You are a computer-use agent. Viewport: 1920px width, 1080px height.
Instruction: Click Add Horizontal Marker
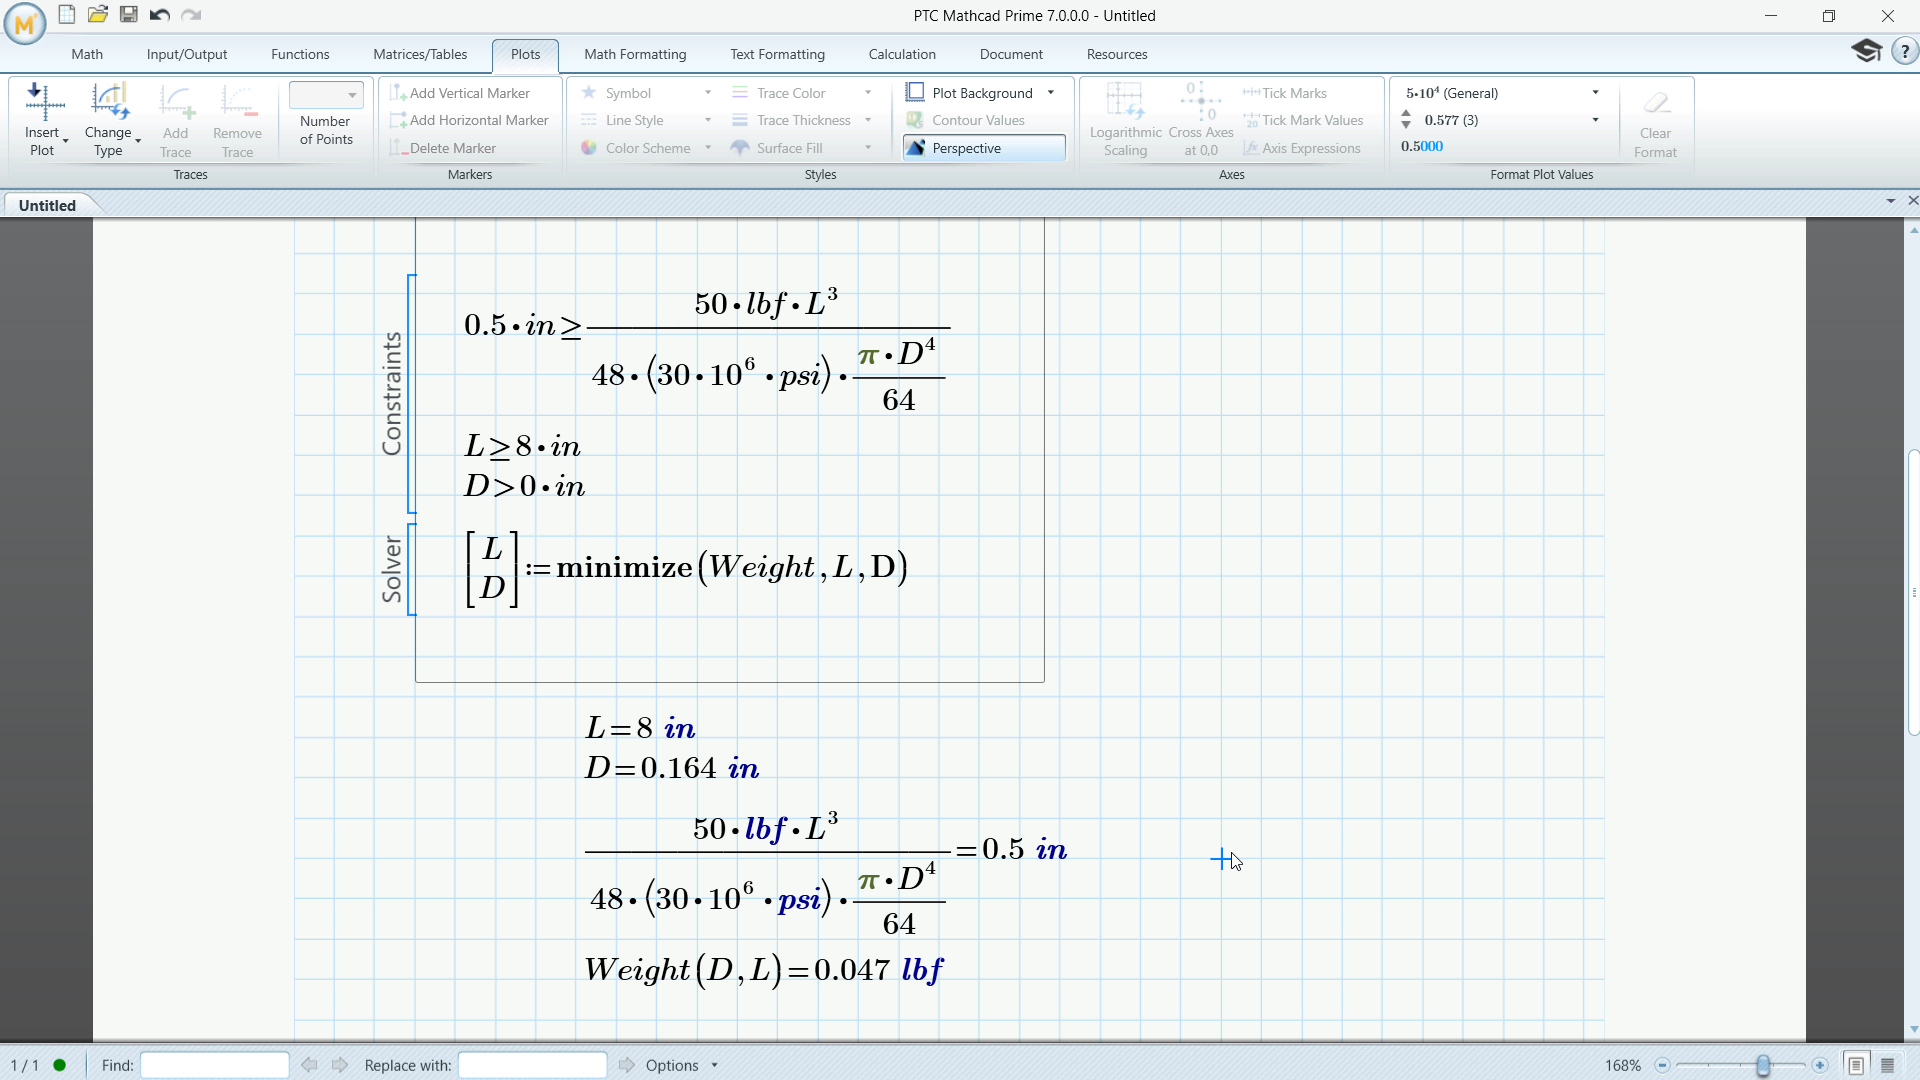(469, 120)
